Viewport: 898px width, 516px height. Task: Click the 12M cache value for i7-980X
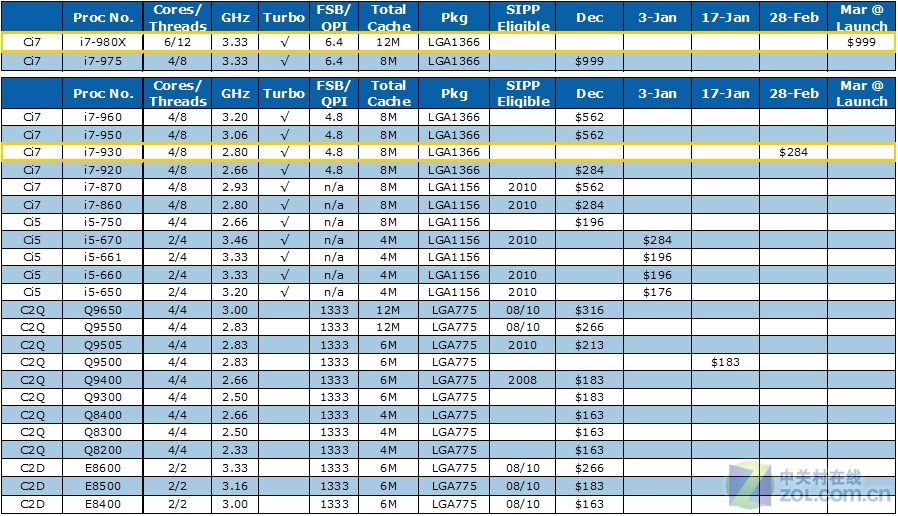point(388,42)
